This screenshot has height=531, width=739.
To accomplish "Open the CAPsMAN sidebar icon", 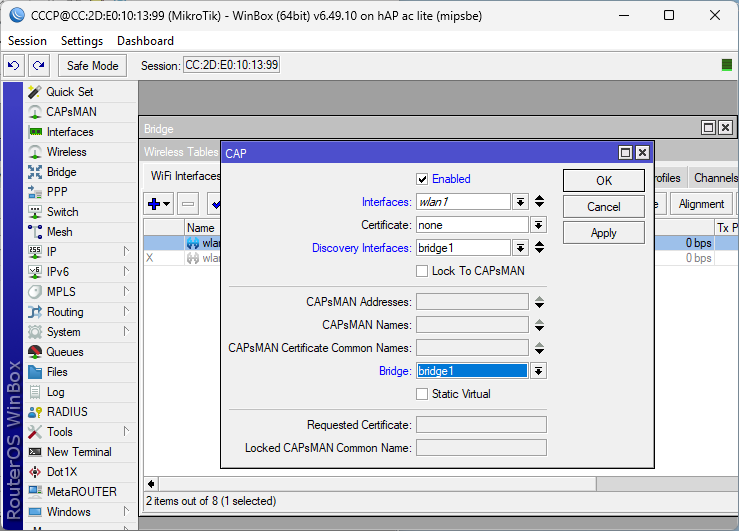I will pyautogui.click(x=35, y=112).
